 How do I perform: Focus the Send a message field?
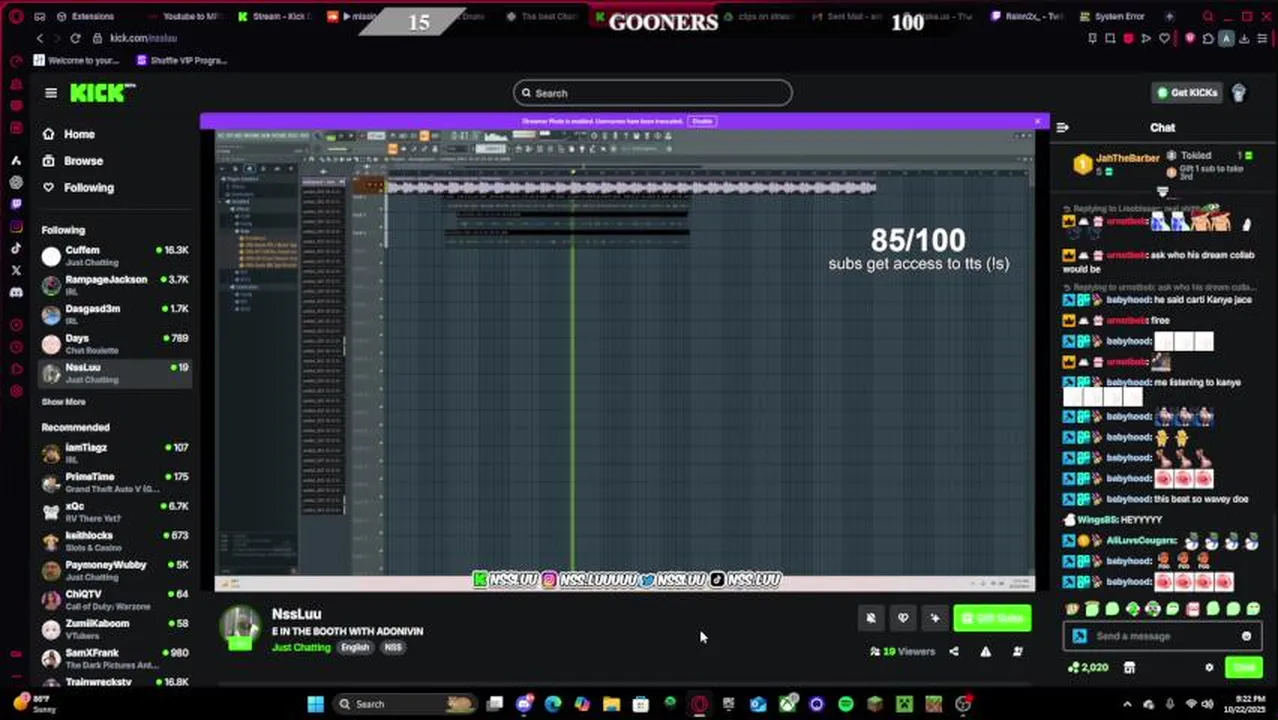point(1160,636)
